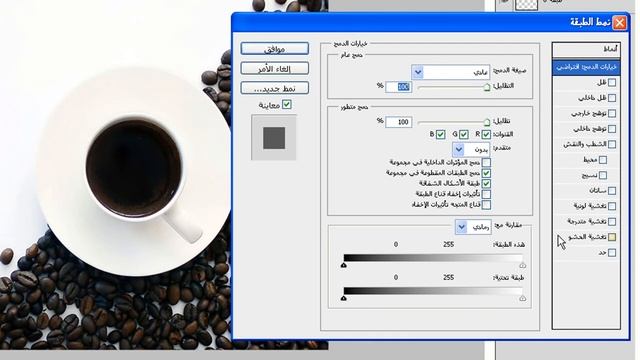Enable قناع المتجه تأثيرات الإخفاء checkbox
The width and height of the screenshot is (640, 360).
click(x=486, y=204)
